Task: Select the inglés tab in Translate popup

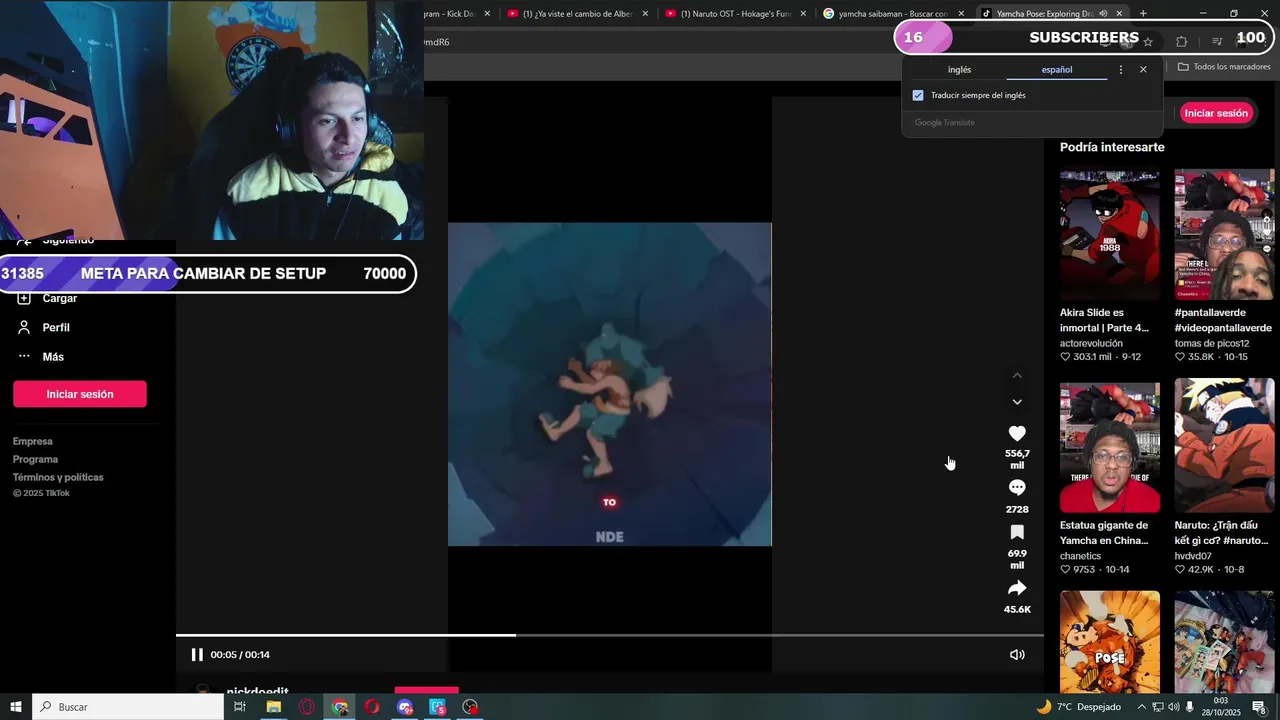Action: pos(959,70)
